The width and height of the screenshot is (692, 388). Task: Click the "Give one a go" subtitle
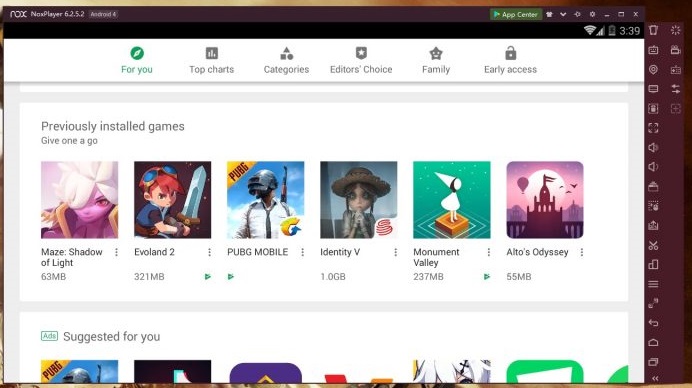69,141
